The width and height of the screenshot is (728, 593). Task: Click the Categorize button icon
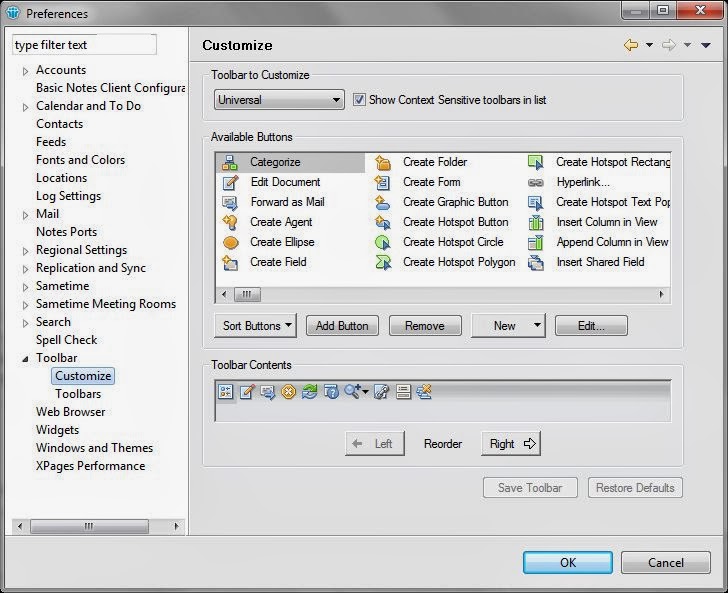coord(230,162)
